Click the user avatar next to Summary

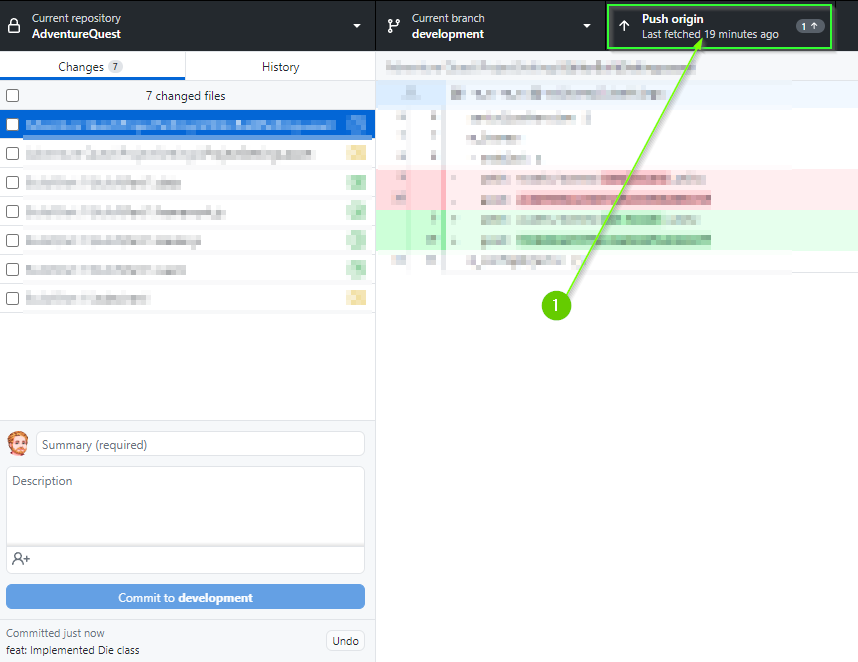(x=18, y=444)
